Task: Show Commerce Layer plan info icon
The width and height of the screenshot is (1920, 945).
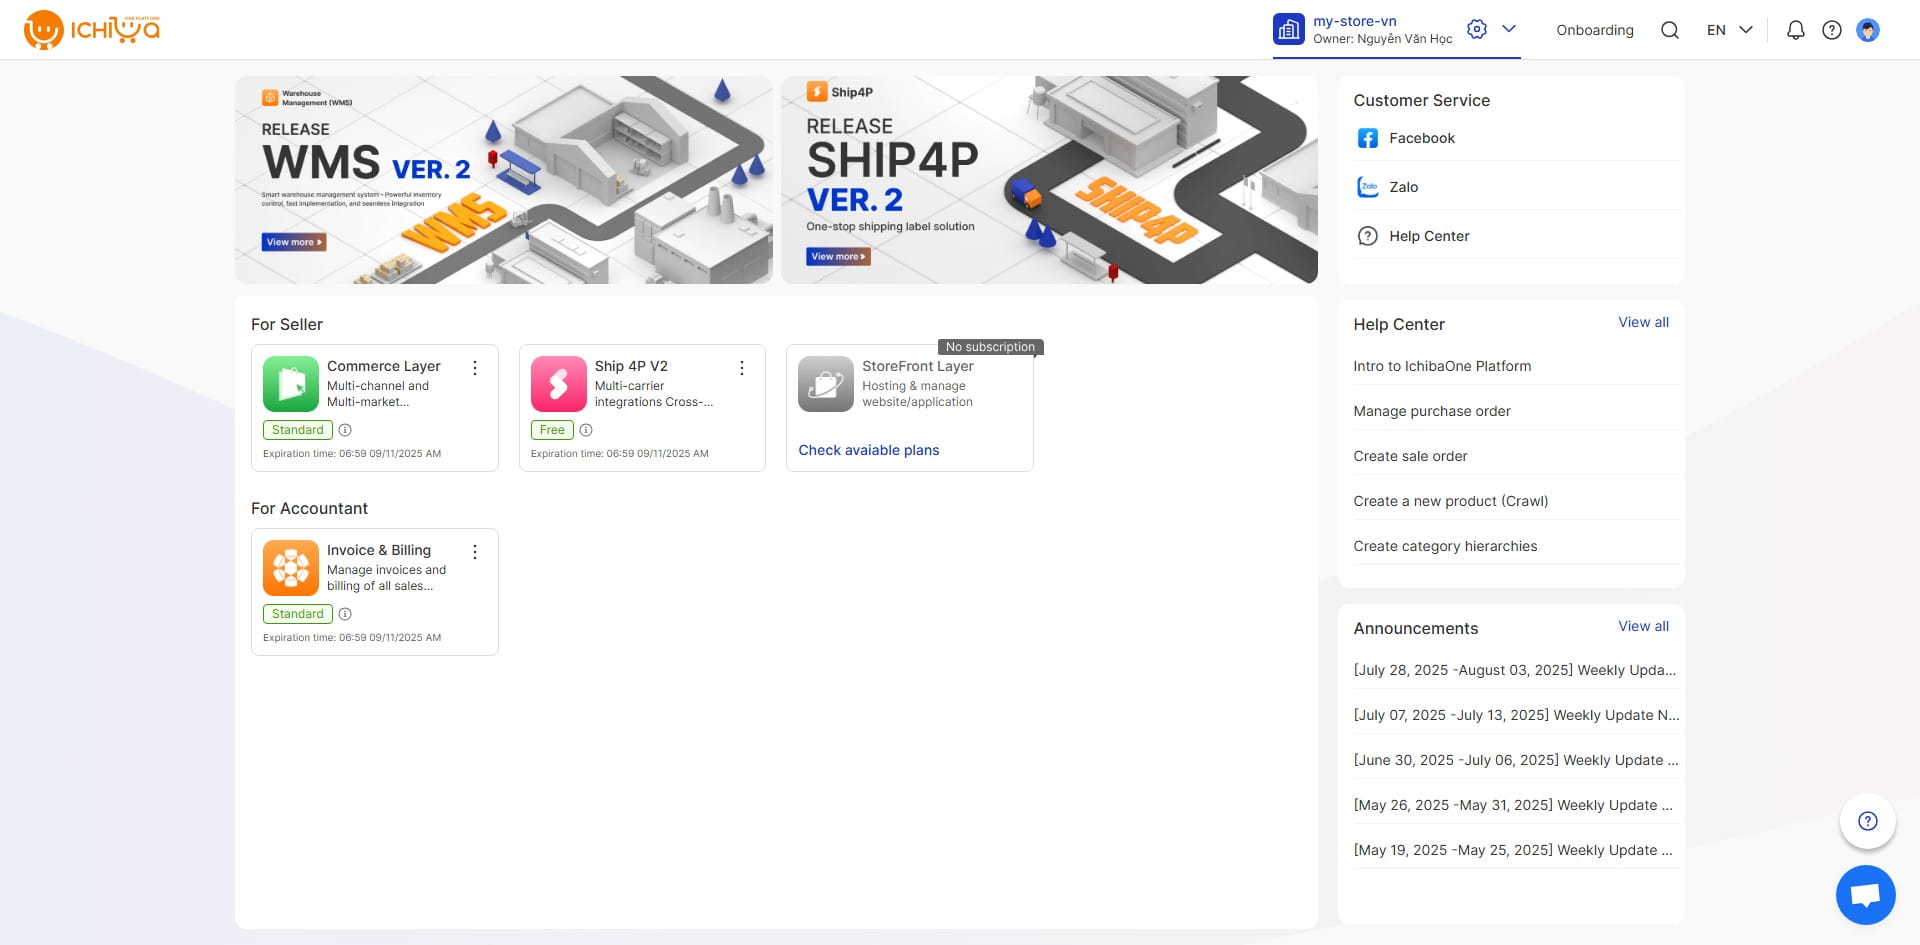Action: pos(345,430)
